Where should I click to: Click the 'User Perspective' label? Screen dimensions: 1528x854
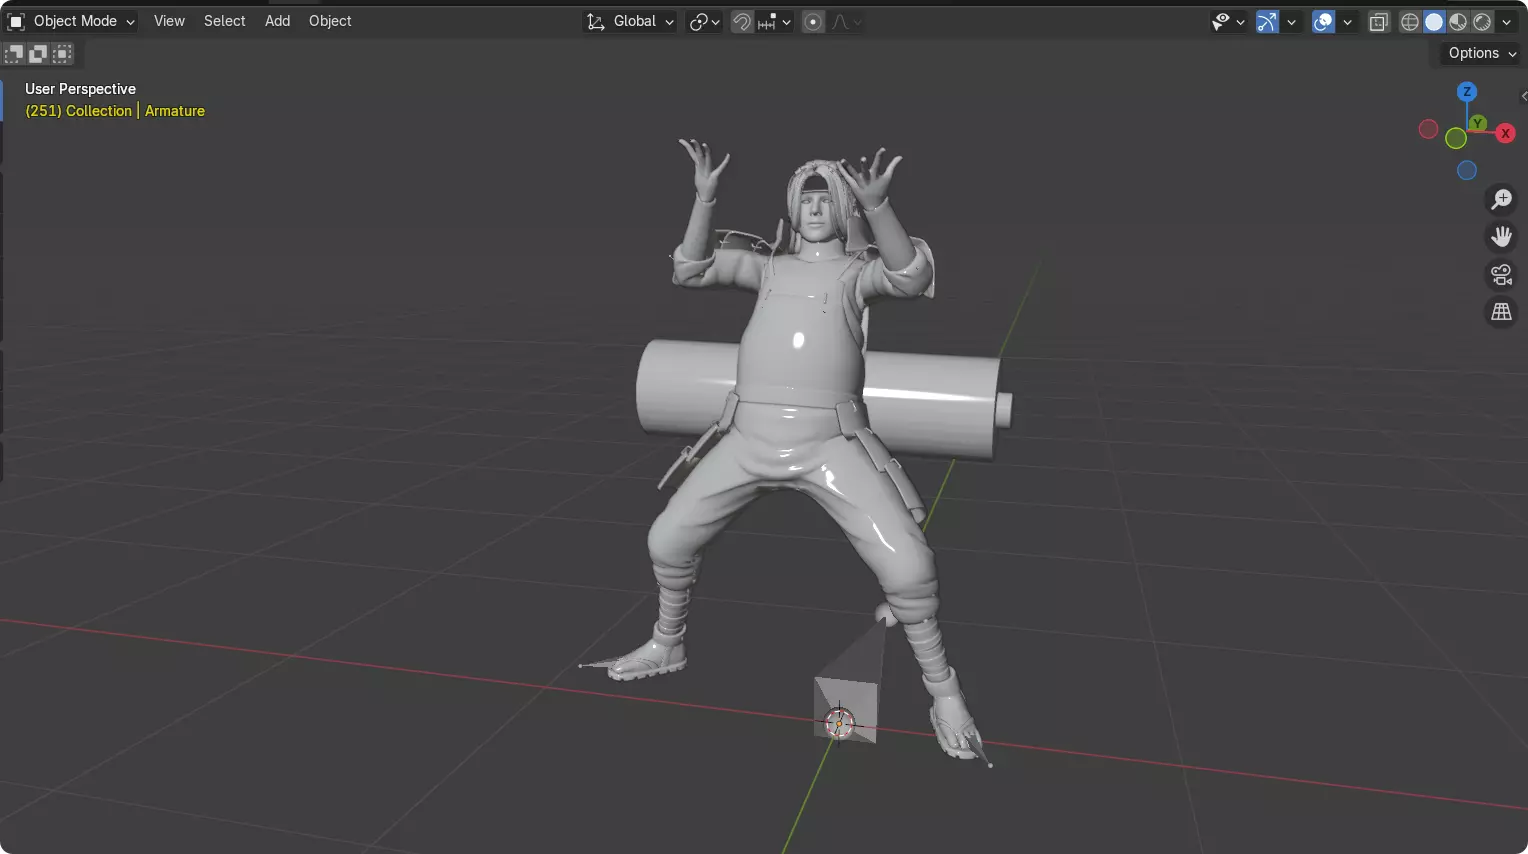[80, 89]
